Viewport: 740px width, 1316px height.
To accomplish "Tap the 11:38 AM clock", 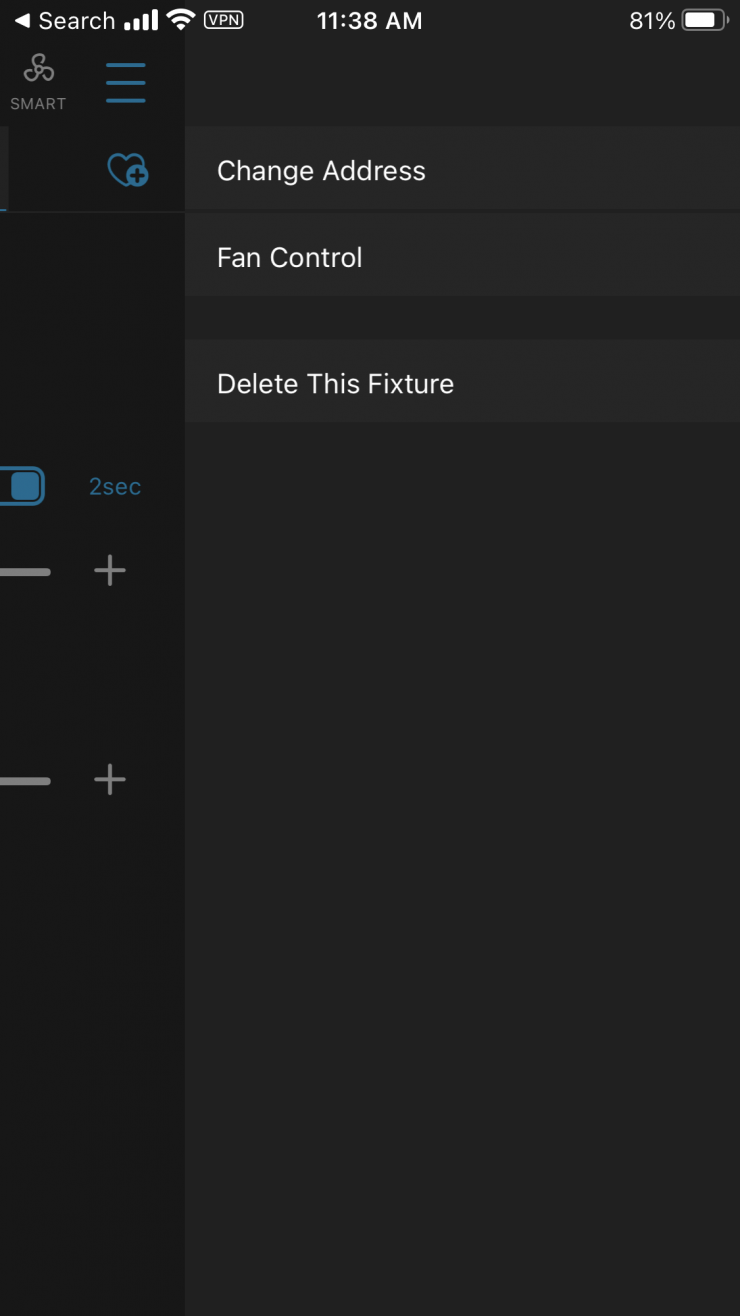I will coord(369,21).
